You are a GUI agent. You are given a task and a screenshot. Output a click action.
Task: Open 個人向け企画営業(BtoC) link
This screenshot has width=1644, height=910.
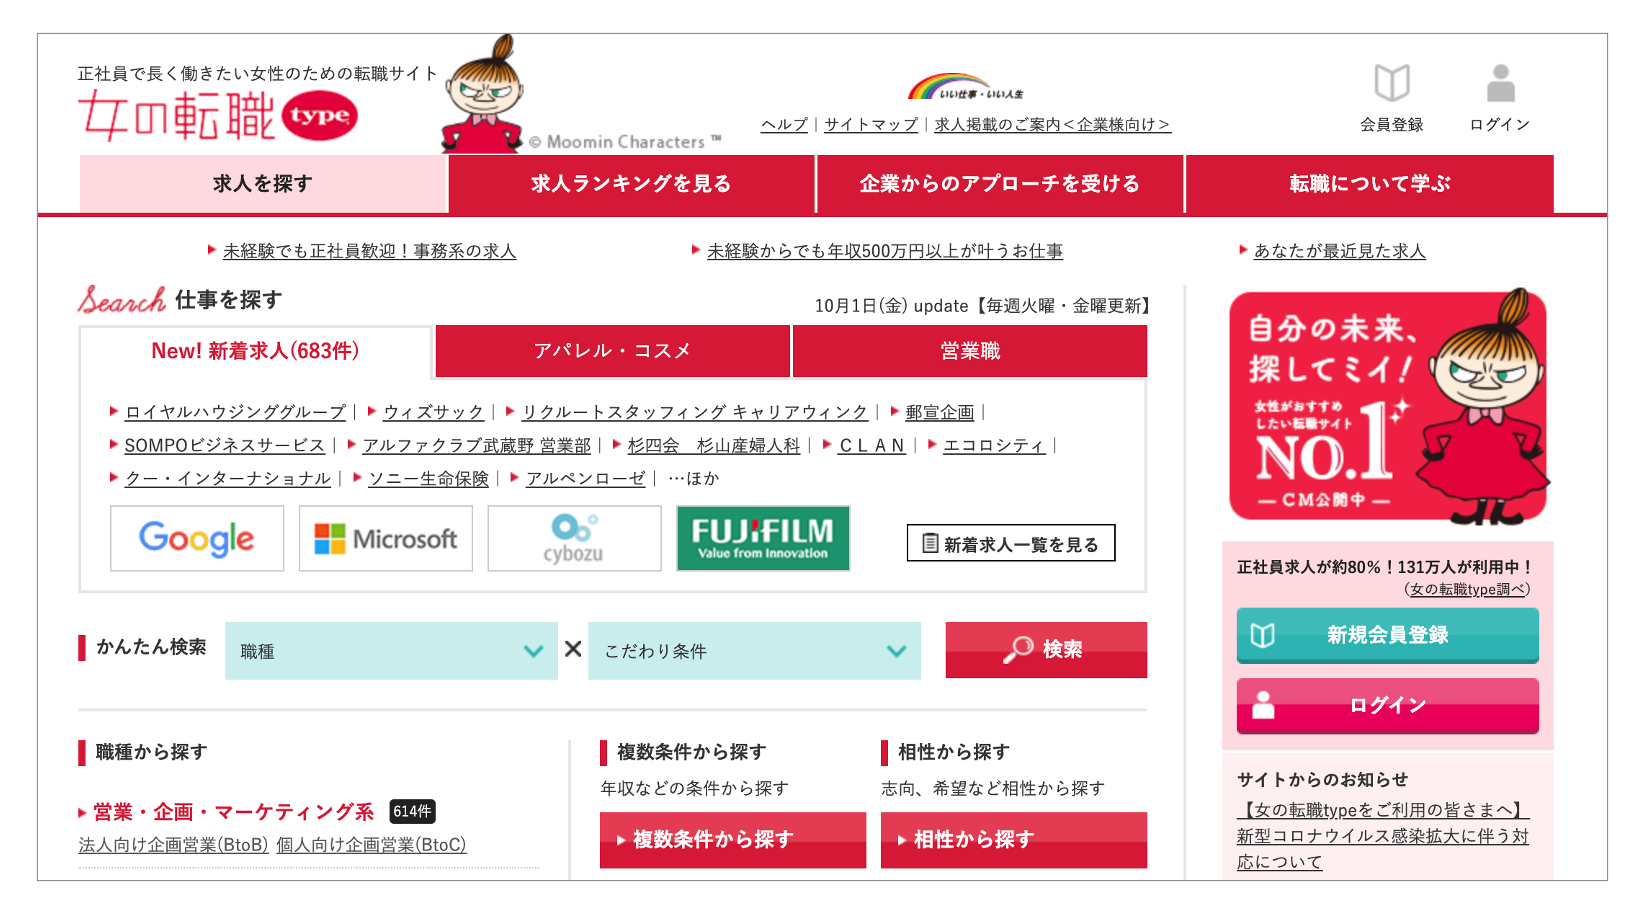(371, 845)
